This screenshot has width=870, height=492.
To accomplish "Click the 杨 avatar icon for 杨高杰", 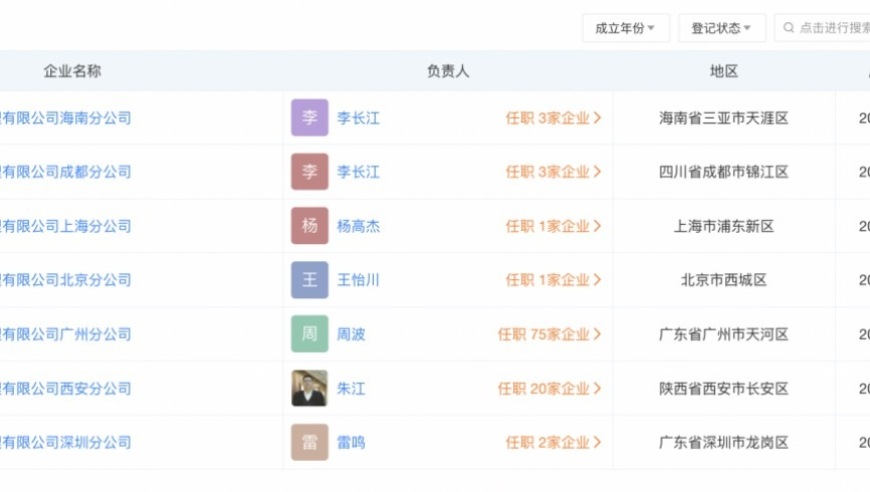I will click(x=310, y=226).
